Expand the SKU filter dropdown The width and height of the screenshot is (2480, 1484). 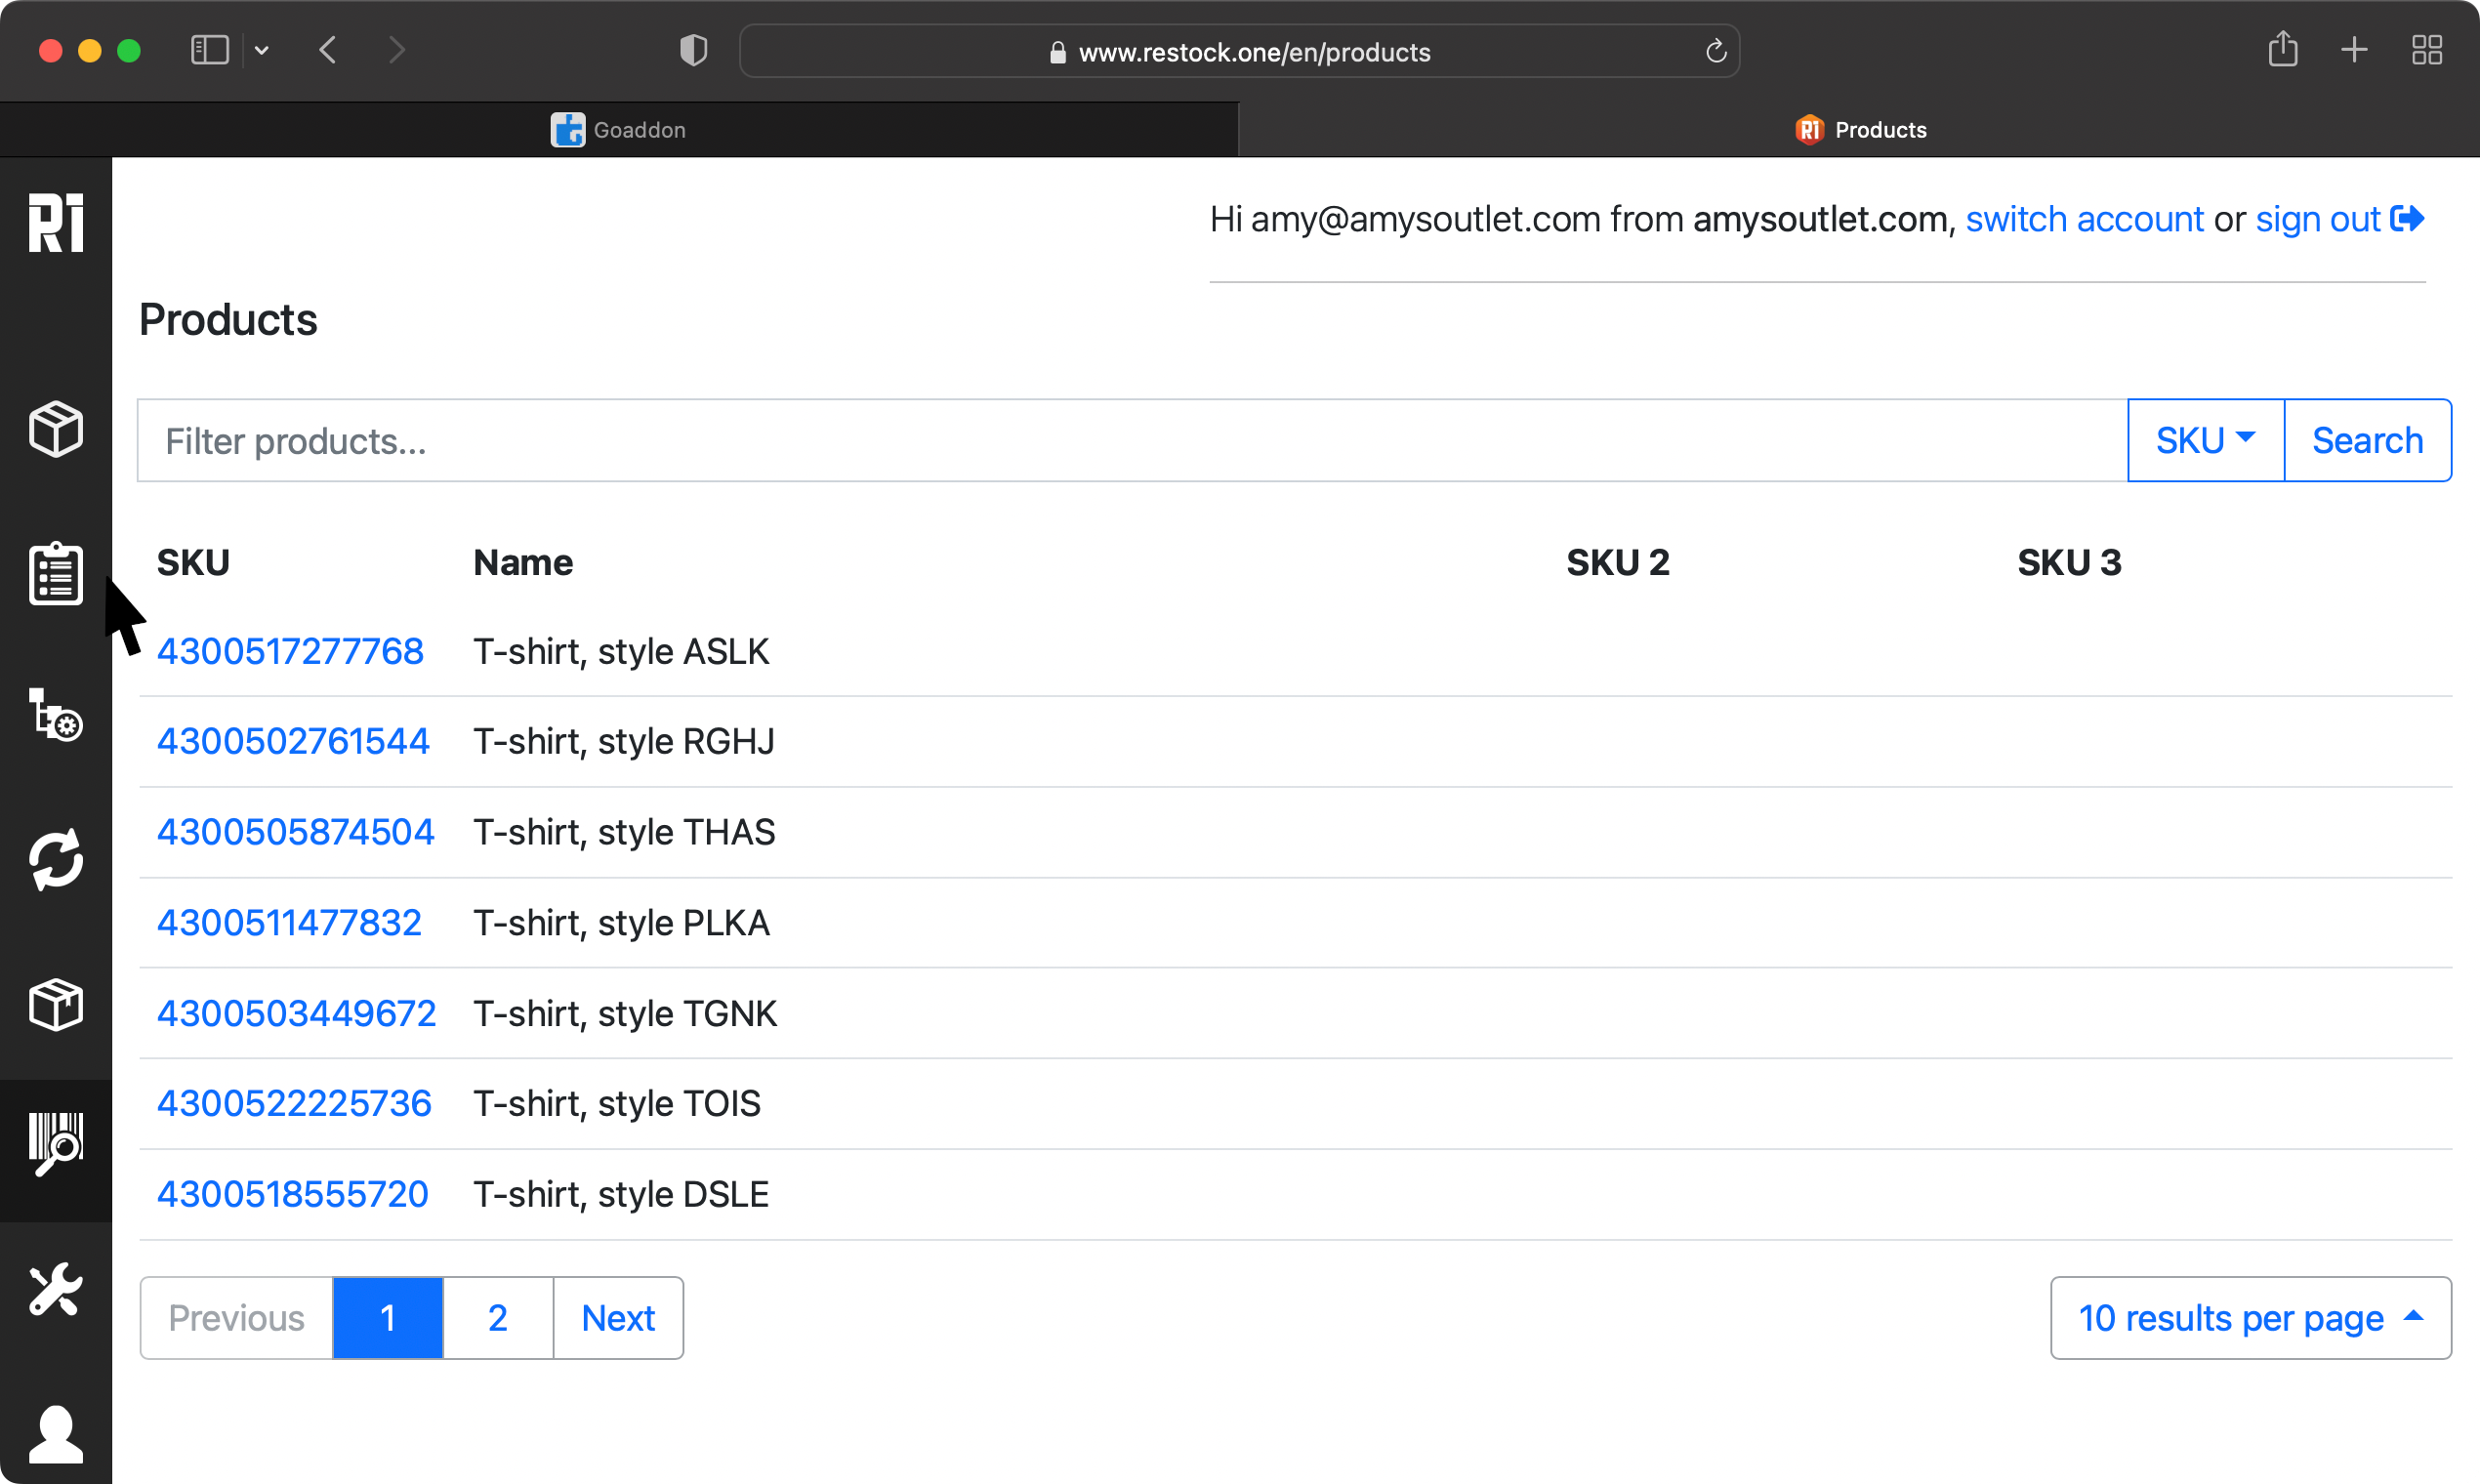tap(2205, 440)
